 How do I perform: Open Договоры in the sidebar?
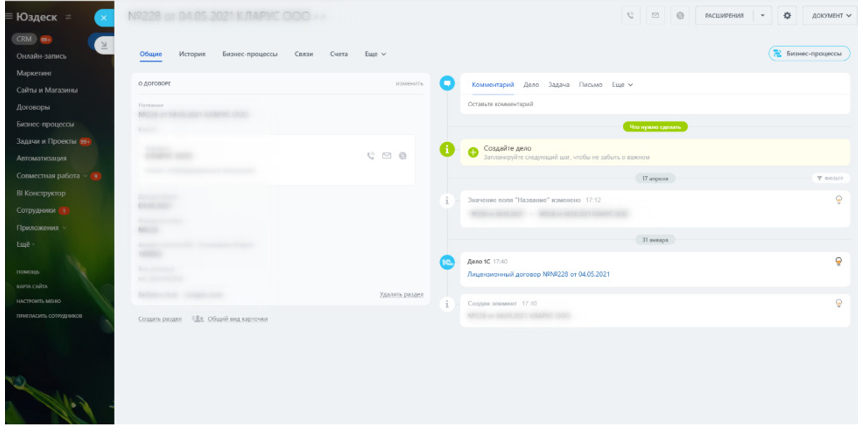(33, 107)
